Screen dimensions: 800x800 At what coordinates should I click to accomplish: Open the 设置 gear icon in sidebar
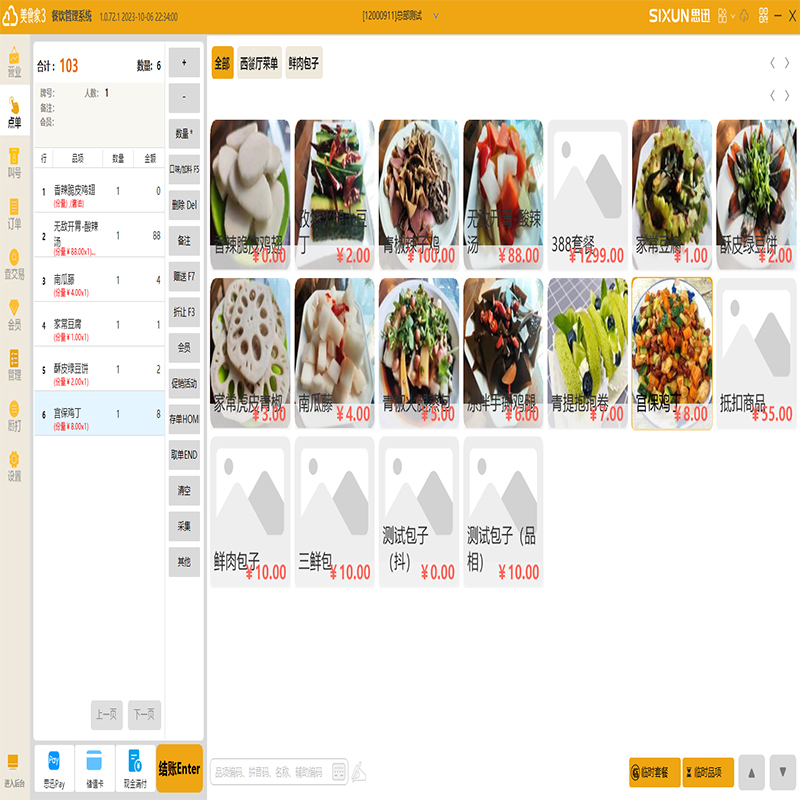(14, 465)
